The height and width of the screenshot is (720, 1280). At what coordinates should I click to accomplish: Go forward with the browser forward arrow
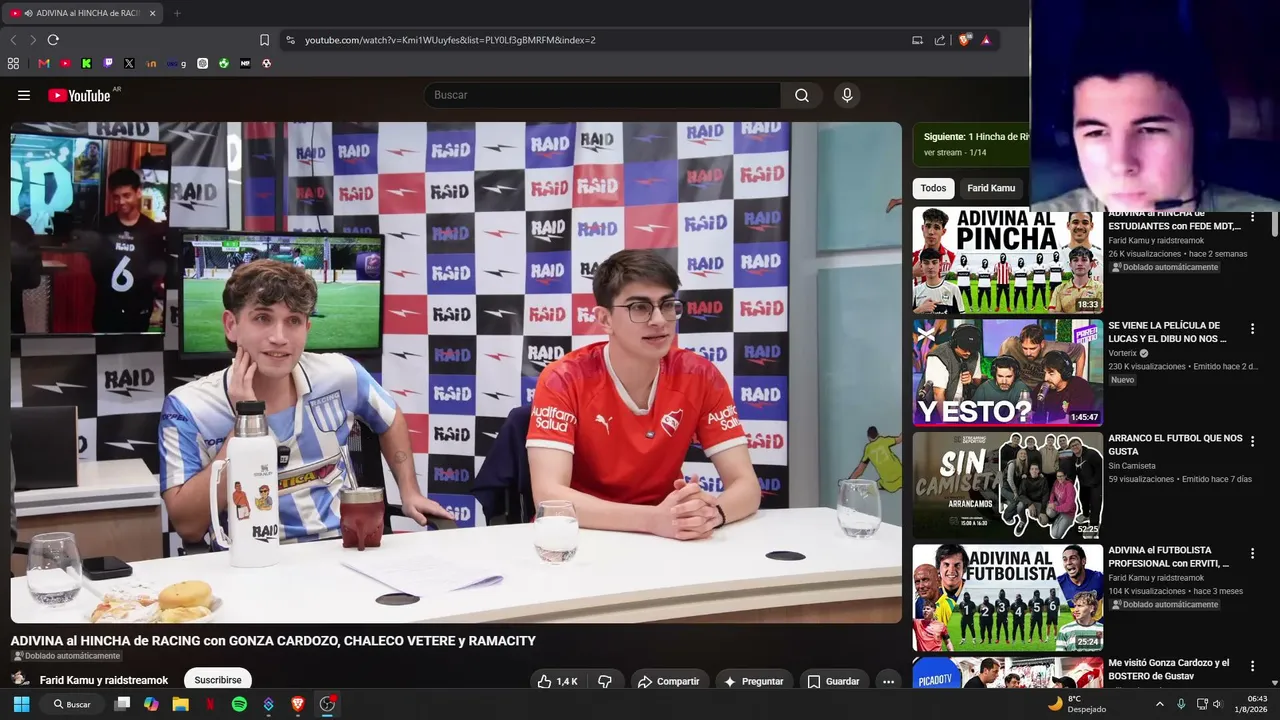32,40
